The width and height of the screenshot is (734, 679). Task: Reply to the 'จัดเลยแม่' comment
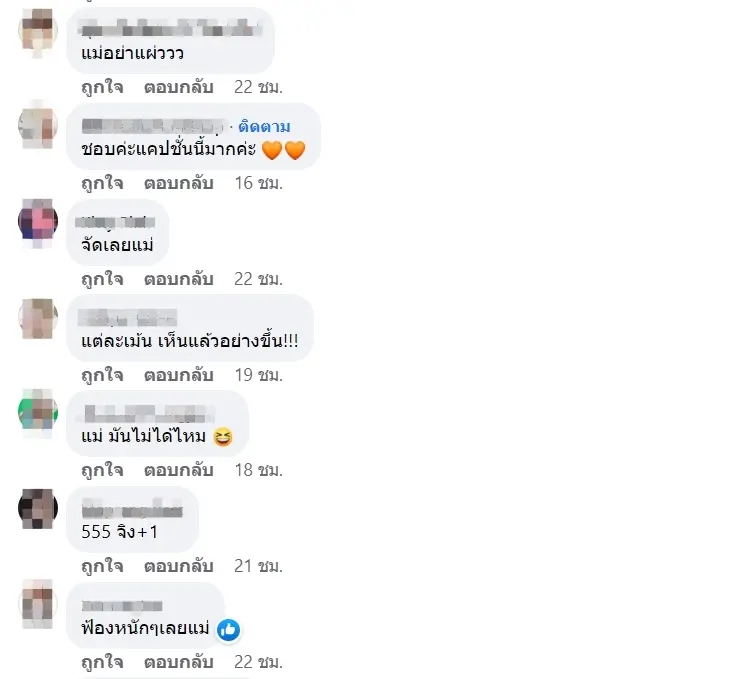179,279
